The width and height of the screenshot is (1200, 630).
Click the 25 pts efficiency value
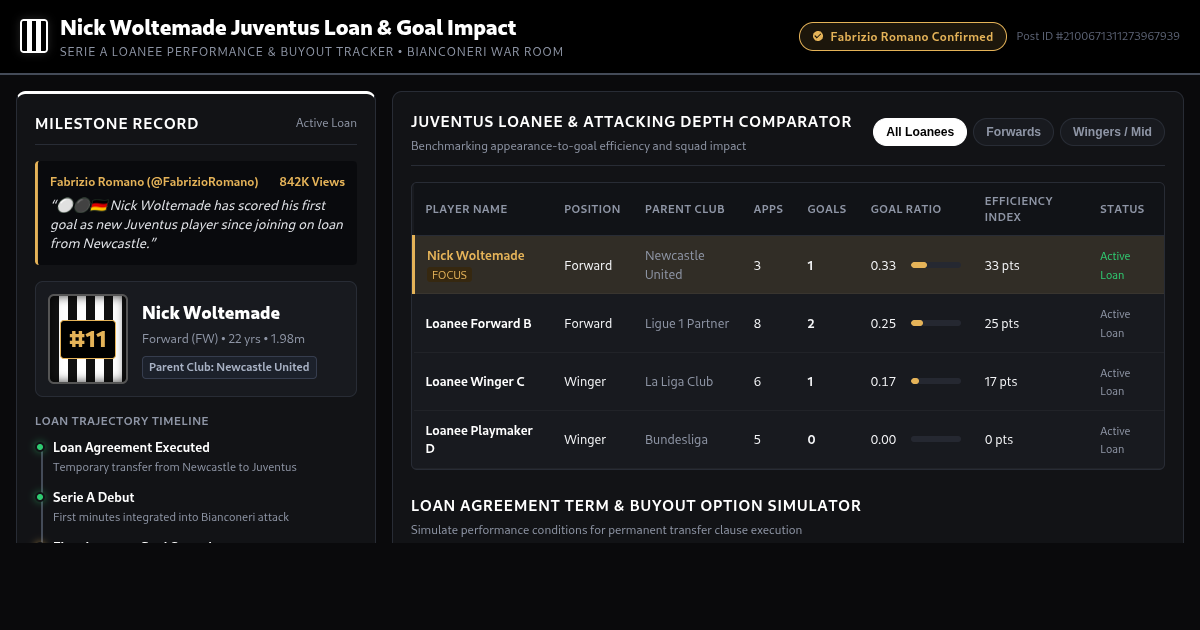coord(1002,323)
